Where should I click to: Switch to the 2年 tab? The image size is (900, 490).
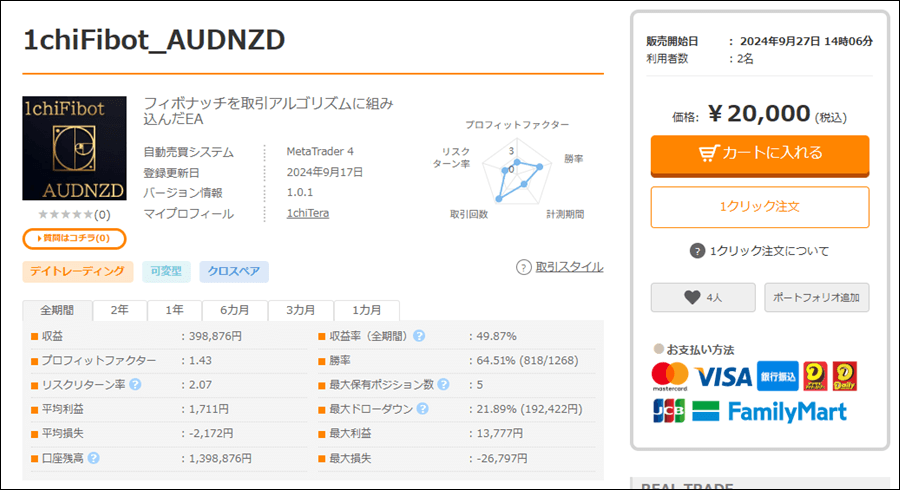tap(119, 310)
